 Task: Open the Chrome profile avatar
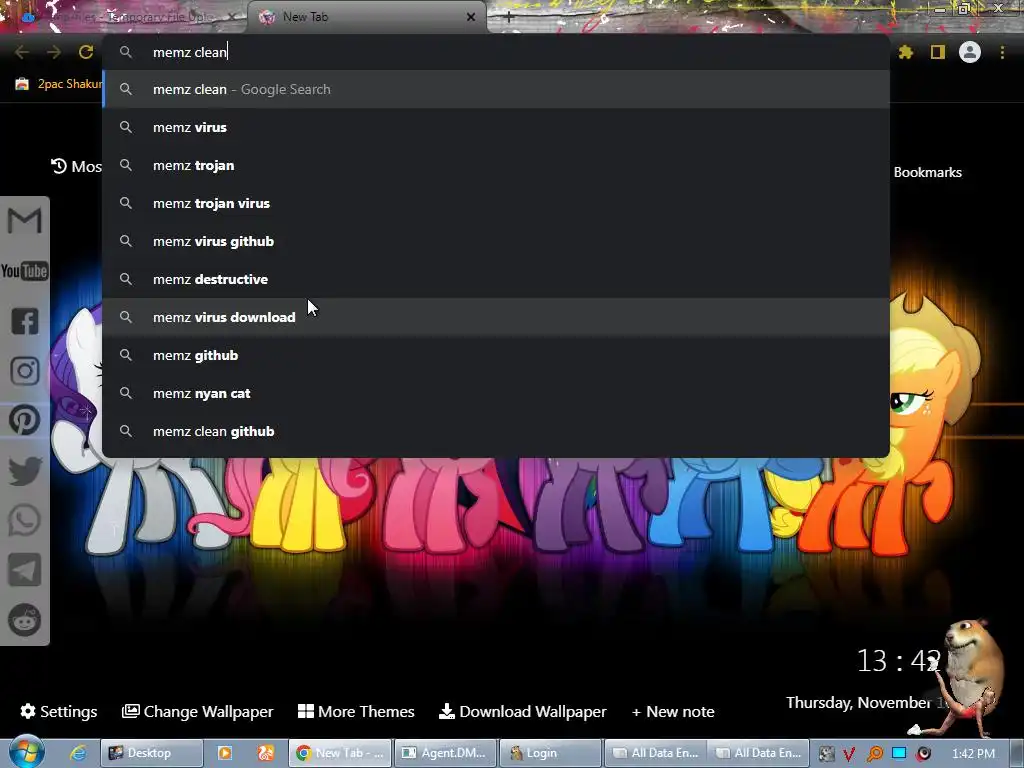(970, 52)
